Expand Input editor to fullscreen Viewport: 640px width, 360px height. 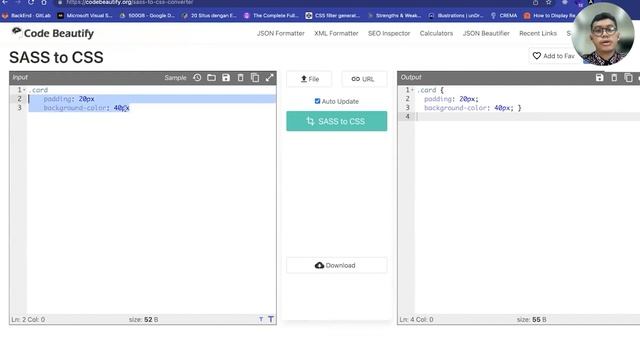269,78
